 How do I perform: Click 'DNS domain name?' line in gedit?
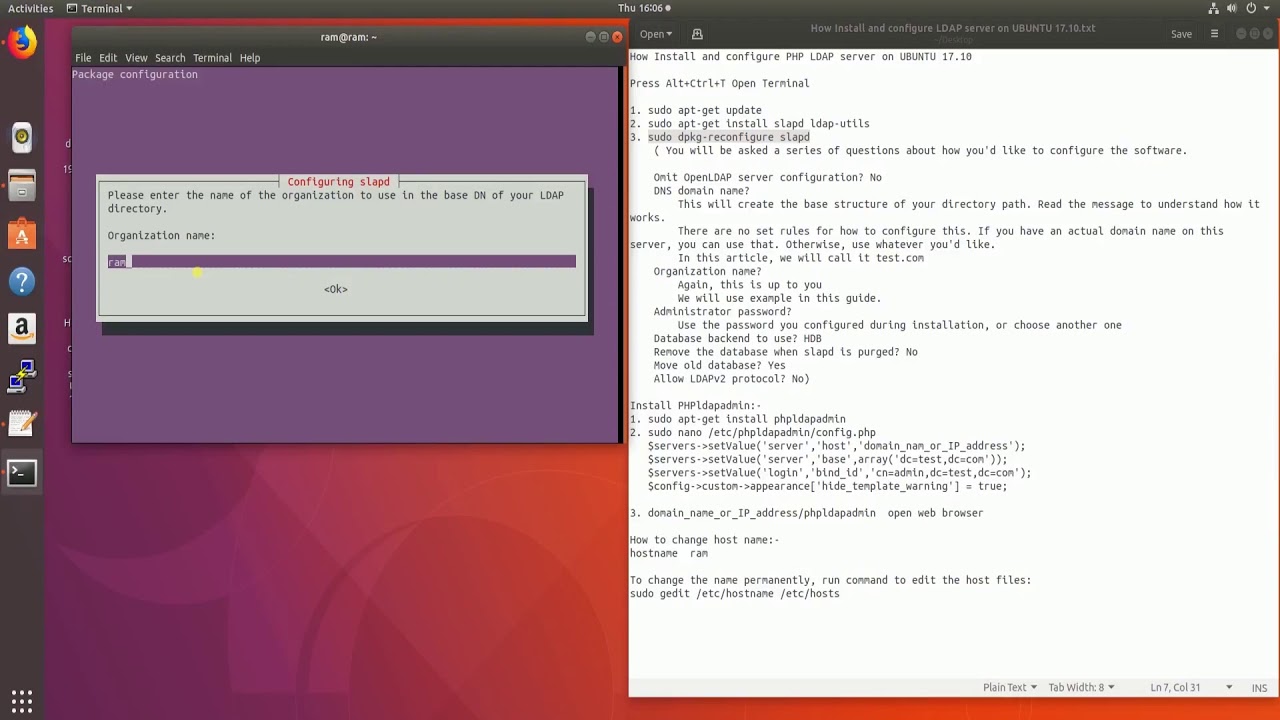click(x=702, y=191)
